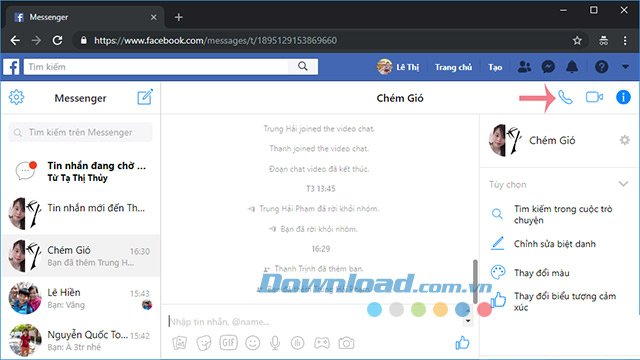Open Chém Gió group avatar in info panel

coord(505,140)
